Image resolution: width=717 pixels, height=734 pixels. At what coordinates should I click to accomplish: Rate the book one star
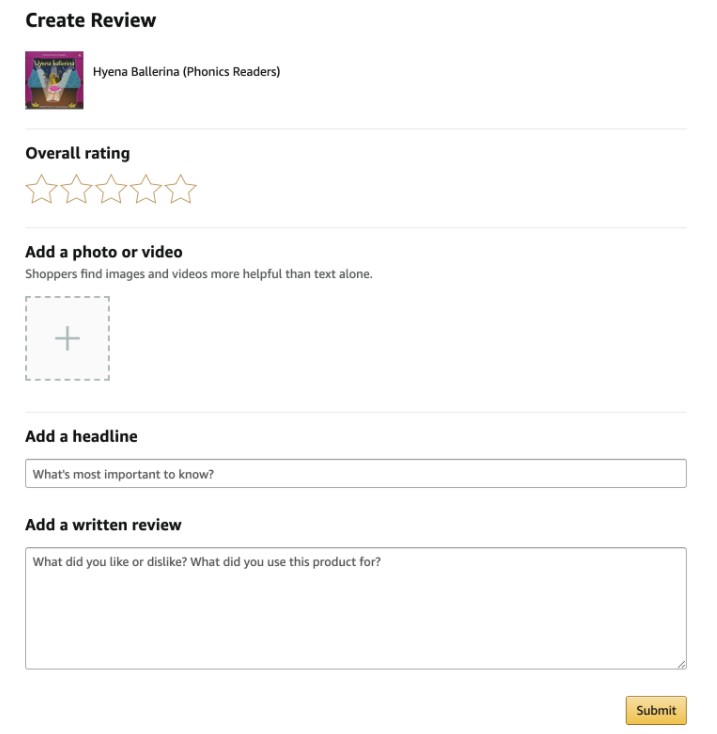pos(42,190)
